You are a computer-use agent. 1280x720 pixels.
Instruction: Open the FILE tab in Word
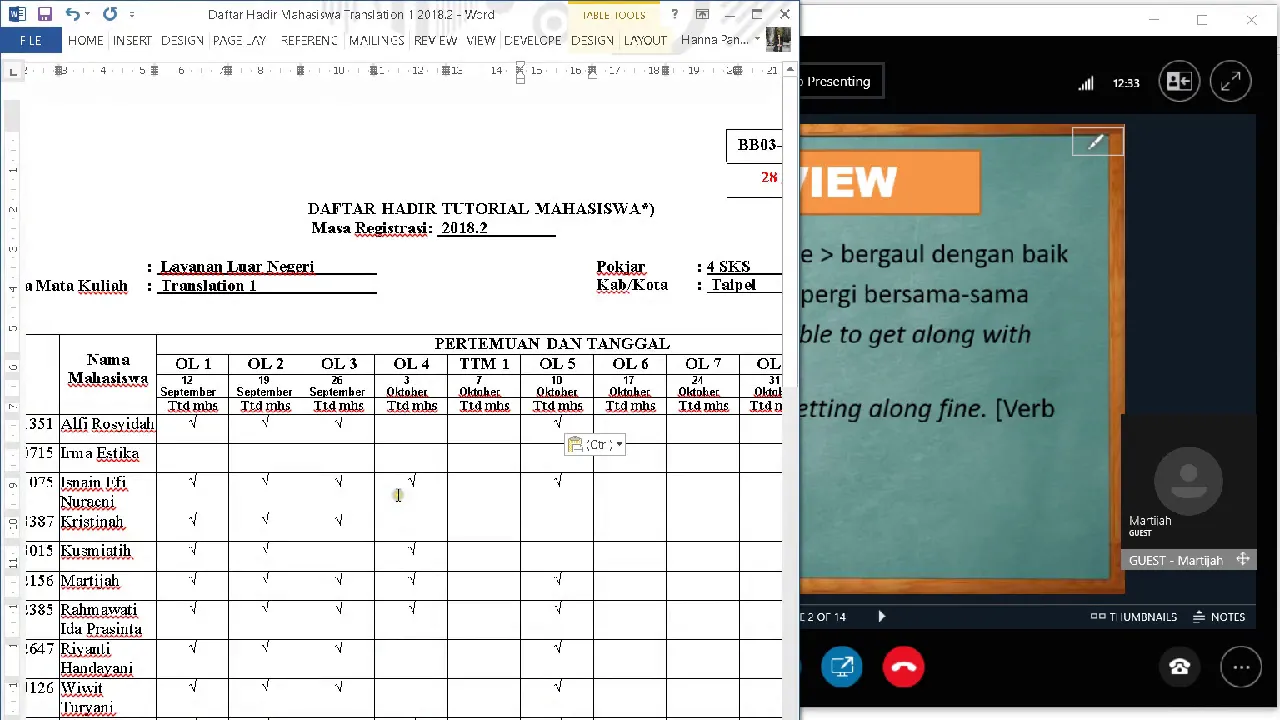click(x=31, y=40)
